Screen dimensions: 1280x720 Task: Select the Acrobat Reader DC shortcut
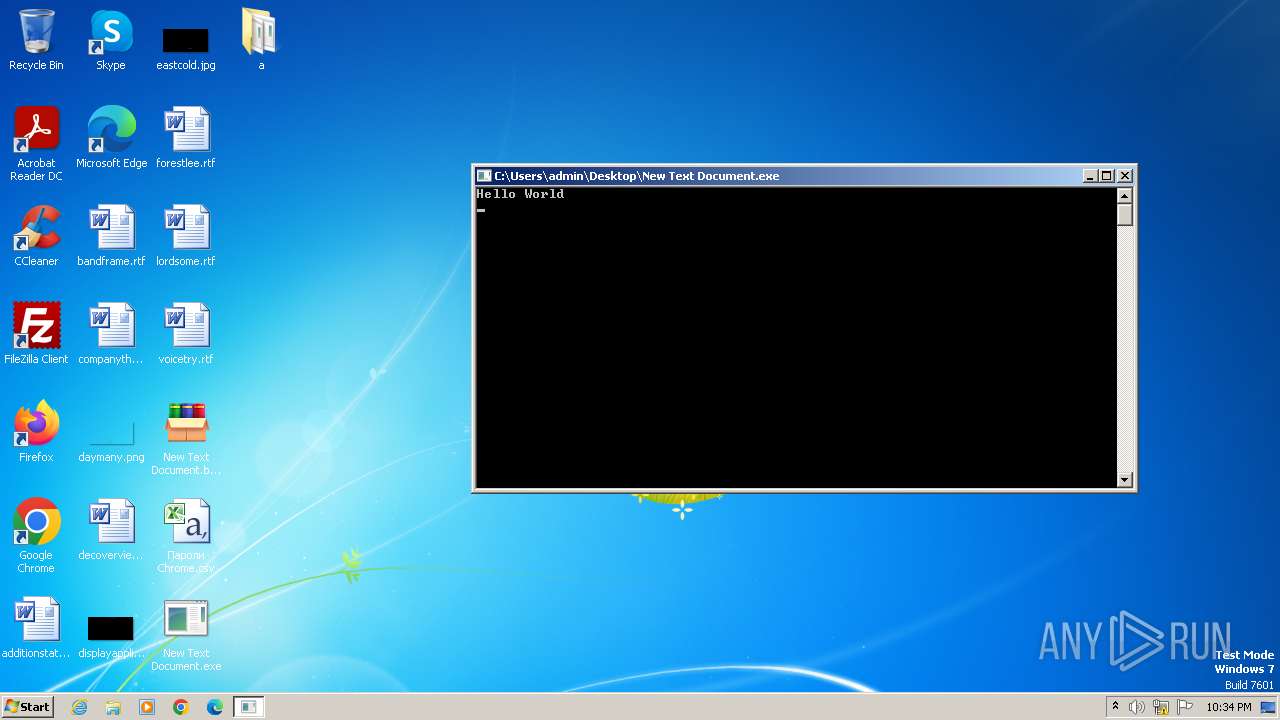[36, 144]
